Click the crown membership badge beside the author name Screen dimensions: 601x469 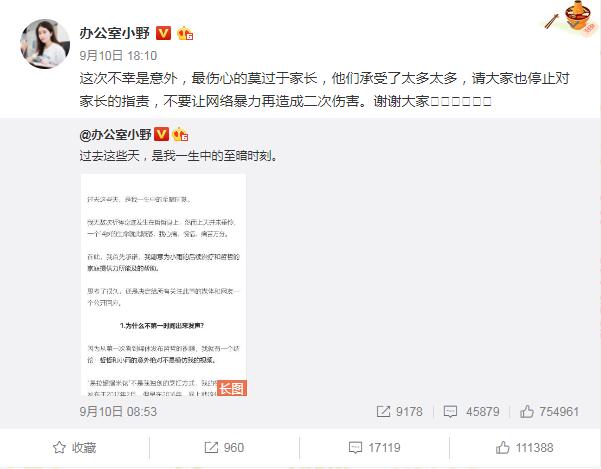click(x=185, y=33)
